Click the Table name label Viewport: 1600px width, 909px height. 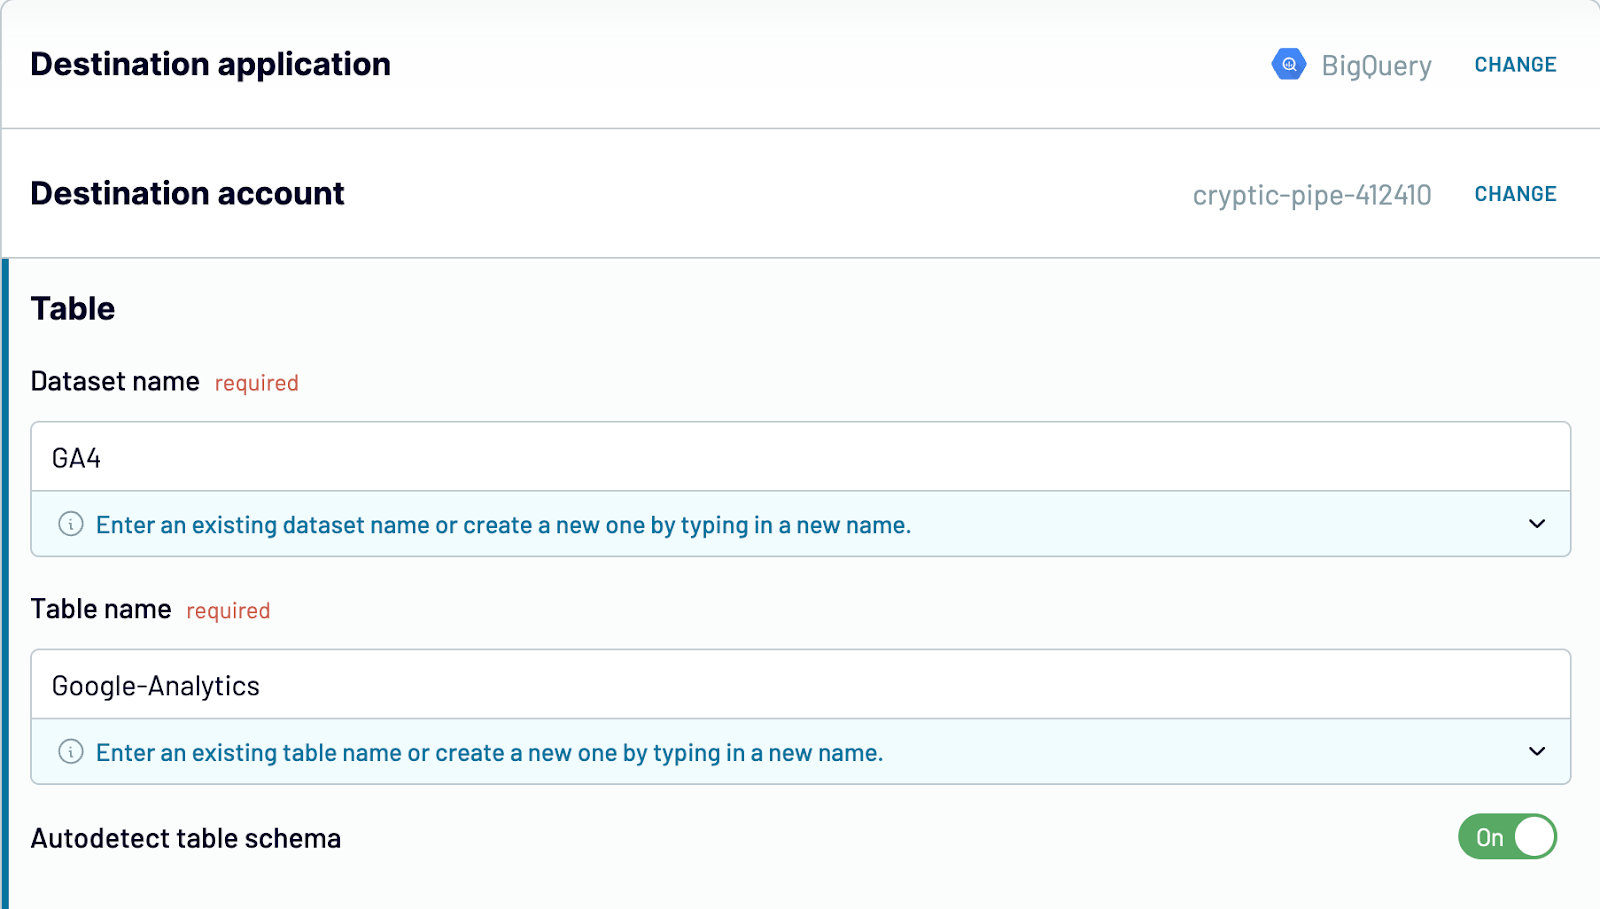(101, 609)
